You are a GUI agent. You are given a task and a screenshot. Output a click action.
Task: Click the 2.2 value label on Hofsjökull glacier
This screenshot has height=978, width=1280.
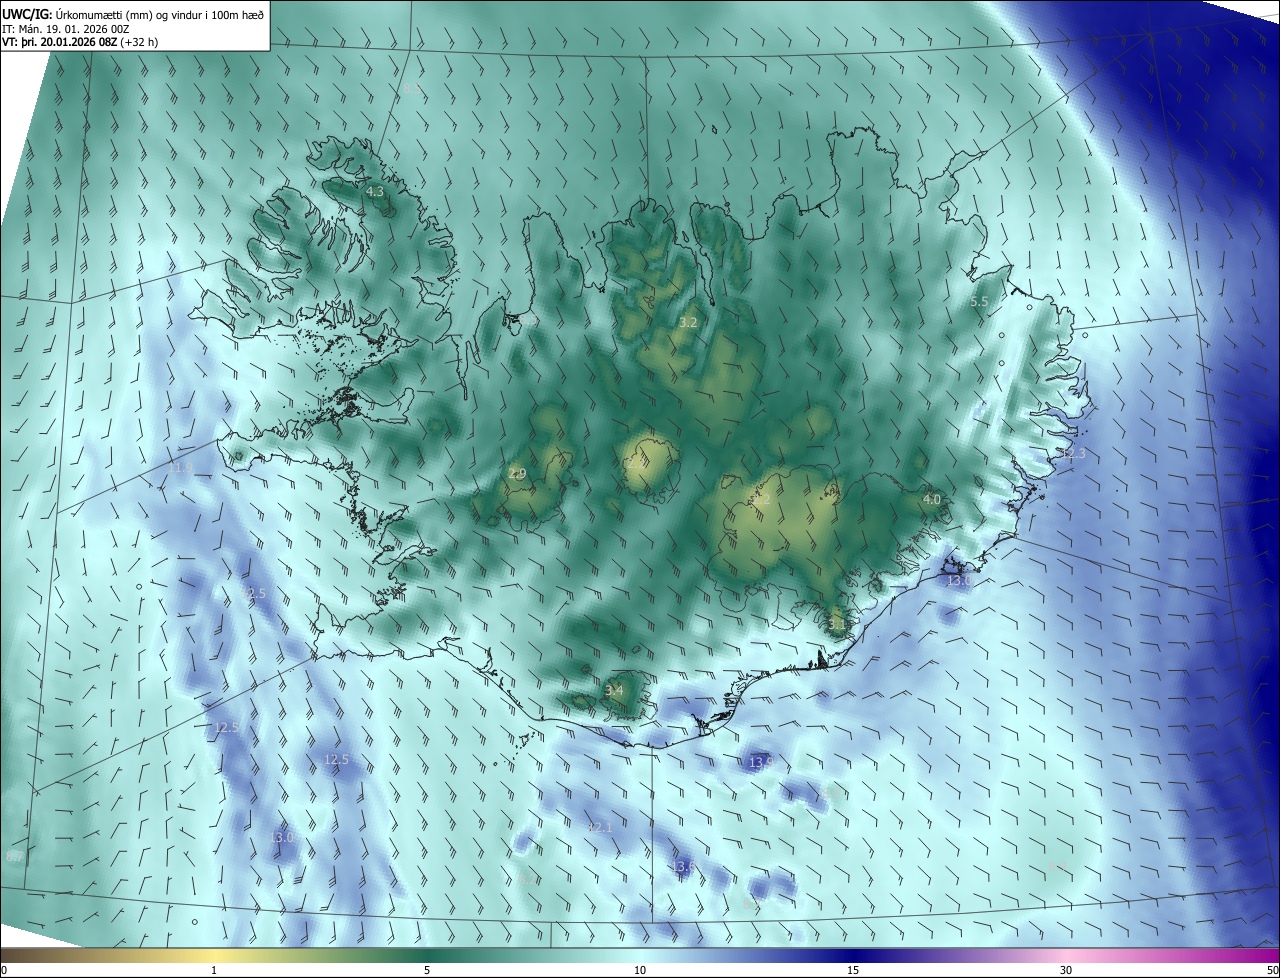click(636, 464)
